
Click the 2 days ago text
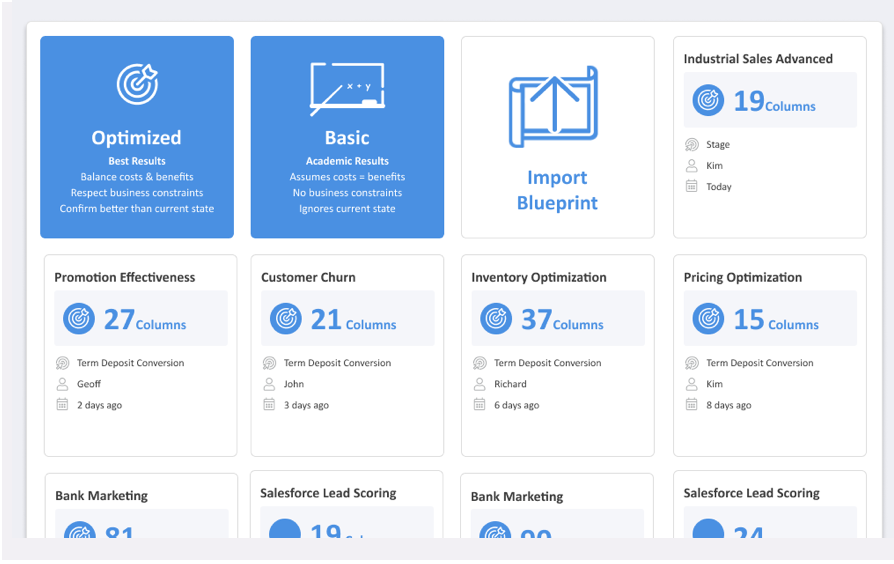[x=99, y=405]
